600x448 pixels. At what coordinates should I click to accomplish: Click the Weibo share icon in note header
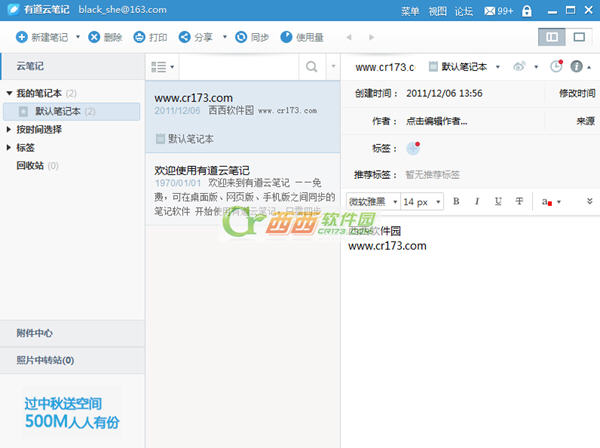click(519, 67)
